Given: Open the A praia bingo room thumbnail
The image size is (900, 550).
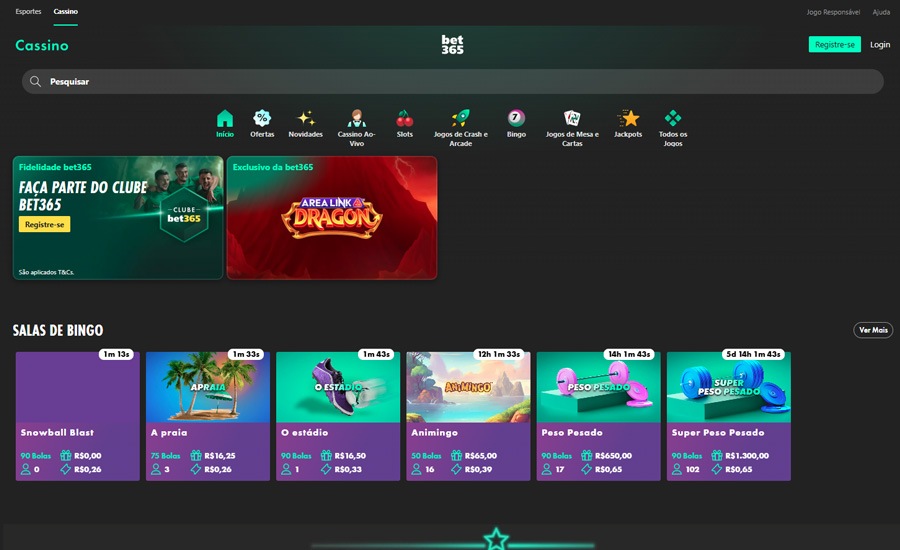Looking at the screenshot, I should pos(208,388).
